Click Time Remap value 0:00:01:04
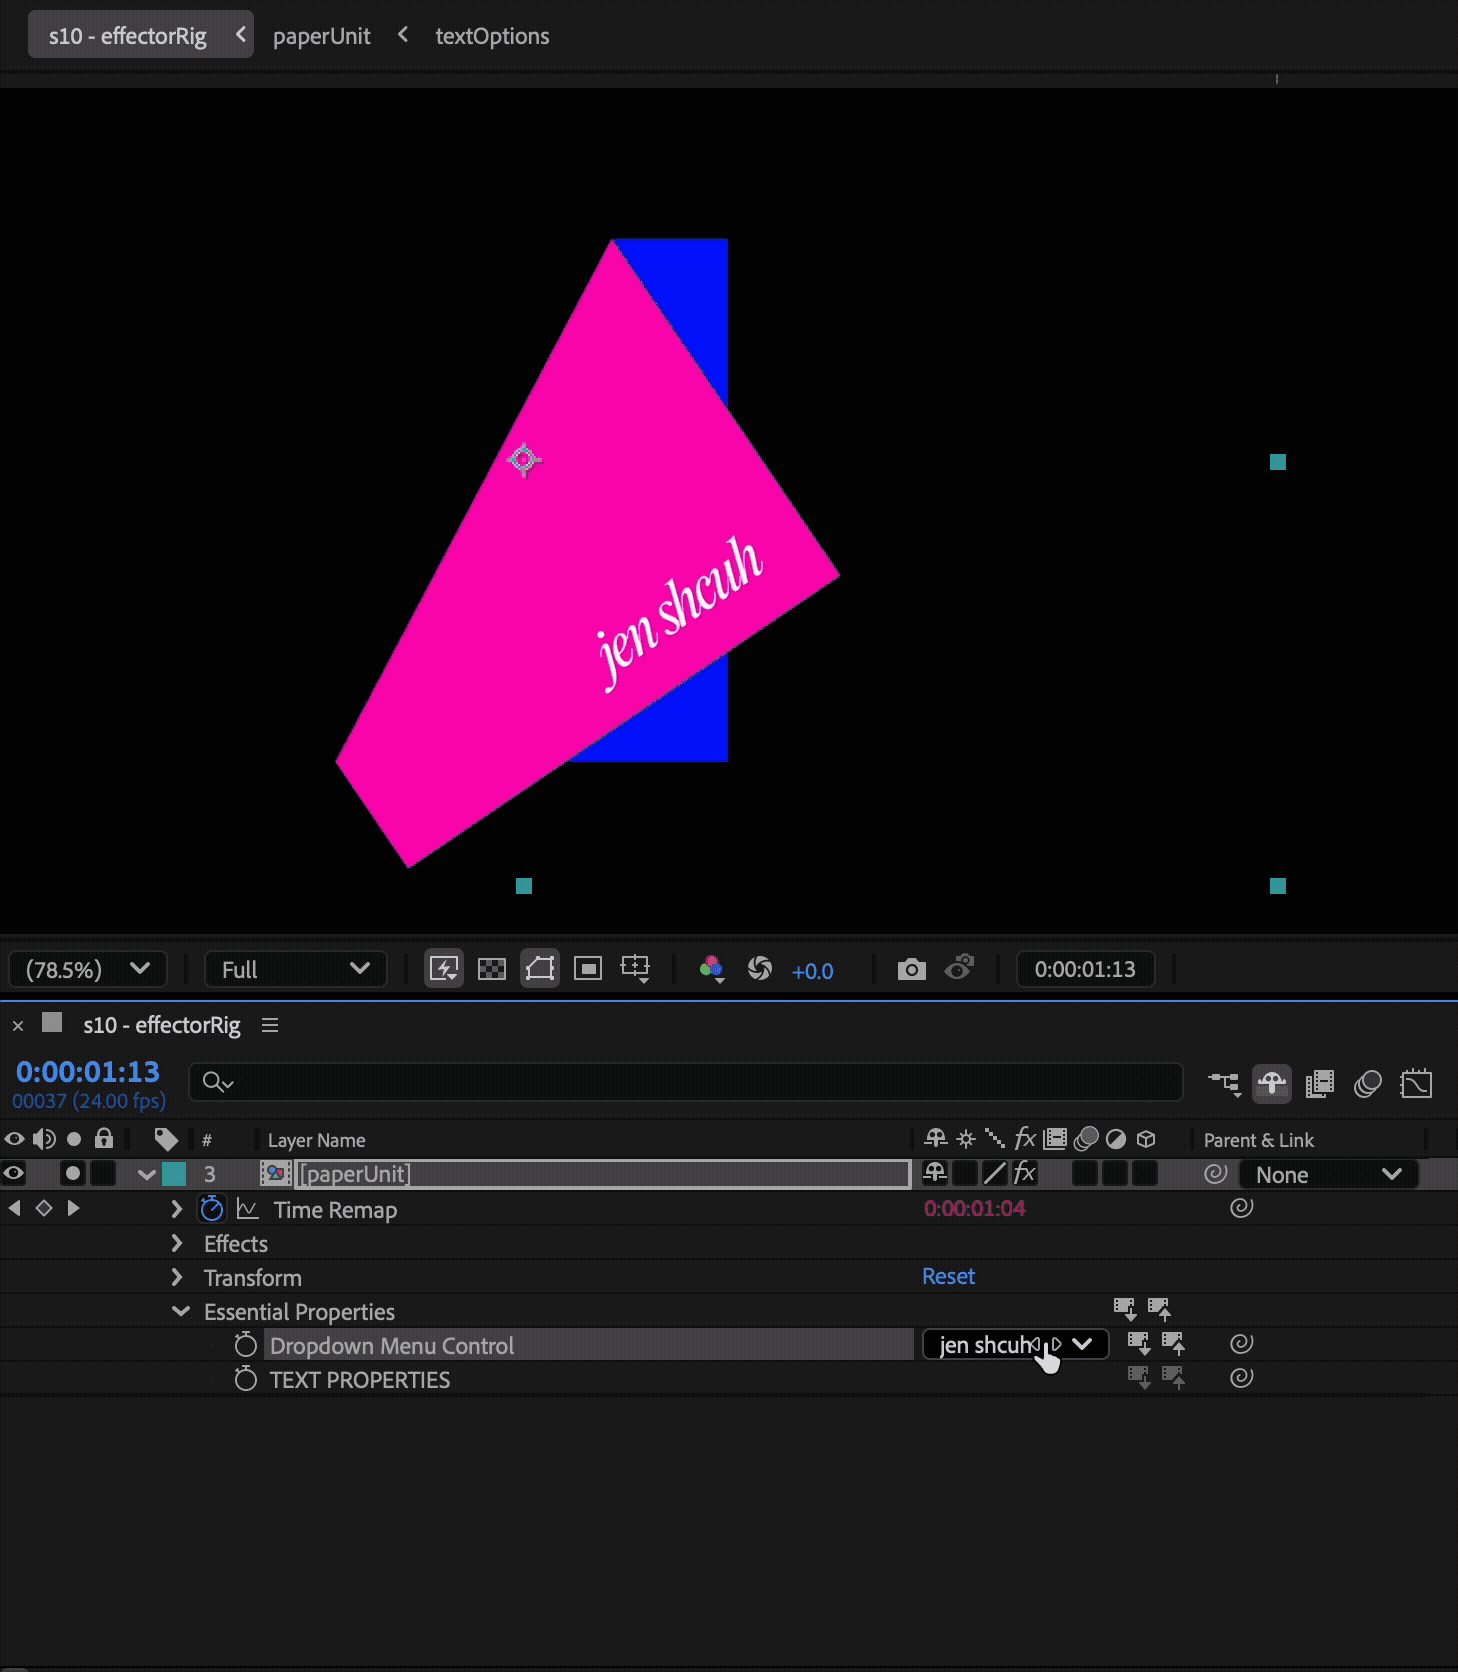 coord(975,1208)
